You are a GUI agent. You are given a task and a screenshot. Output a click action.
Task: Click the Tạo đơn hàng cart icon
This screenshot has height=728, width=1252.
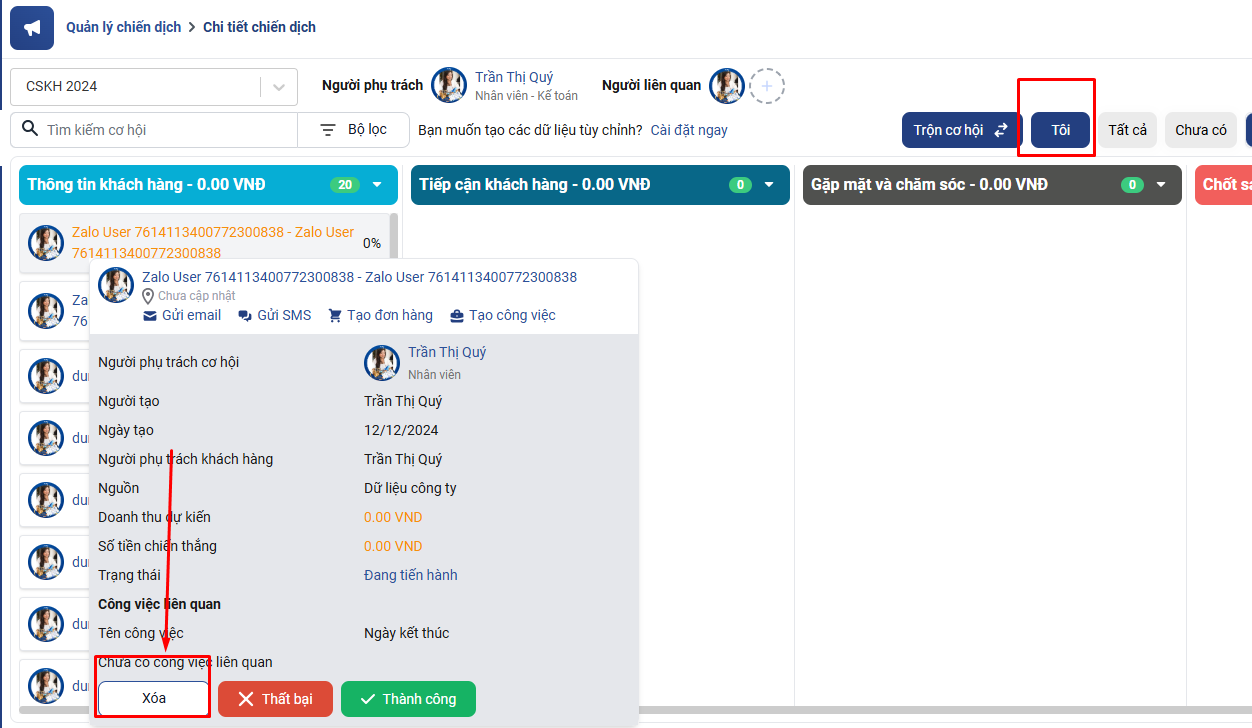point(335,315)
